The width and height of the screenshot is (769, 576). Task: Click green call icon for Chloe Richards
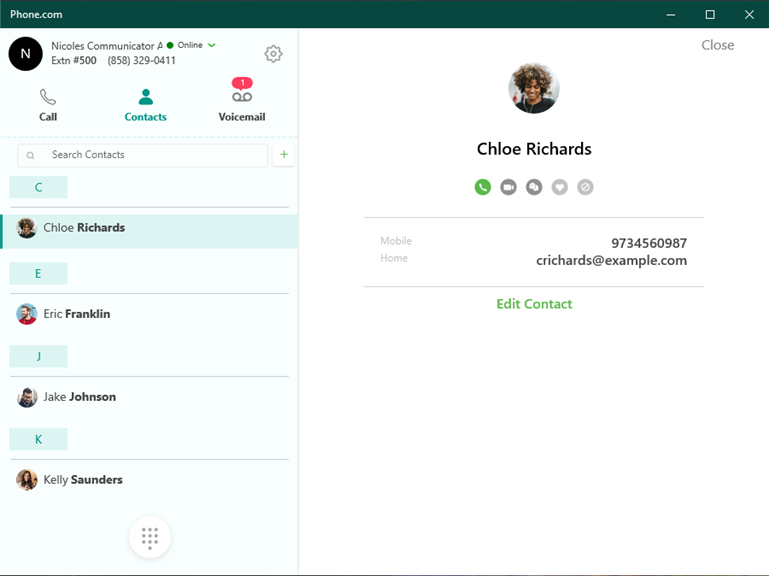click(483, 187)
